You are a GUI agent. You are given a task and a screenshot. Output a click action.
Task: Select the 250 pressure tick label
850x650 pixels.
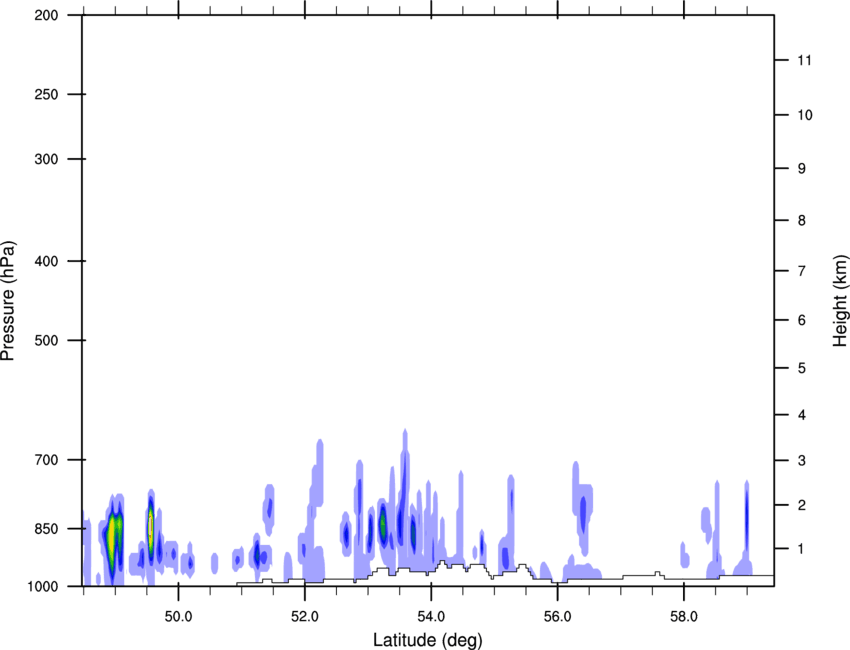(x=46, y=94)
